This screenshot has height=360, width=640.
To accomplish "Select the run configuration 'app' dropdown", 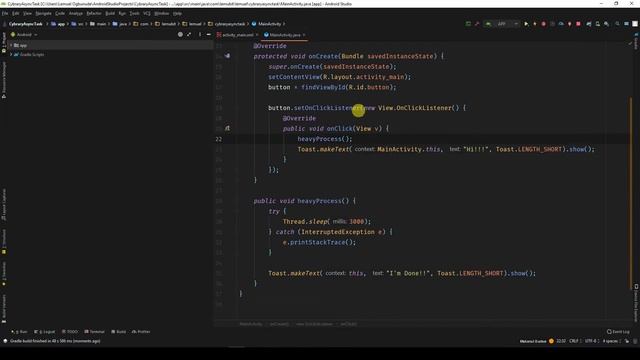I will pyautogui.click(x=502, y=24).
